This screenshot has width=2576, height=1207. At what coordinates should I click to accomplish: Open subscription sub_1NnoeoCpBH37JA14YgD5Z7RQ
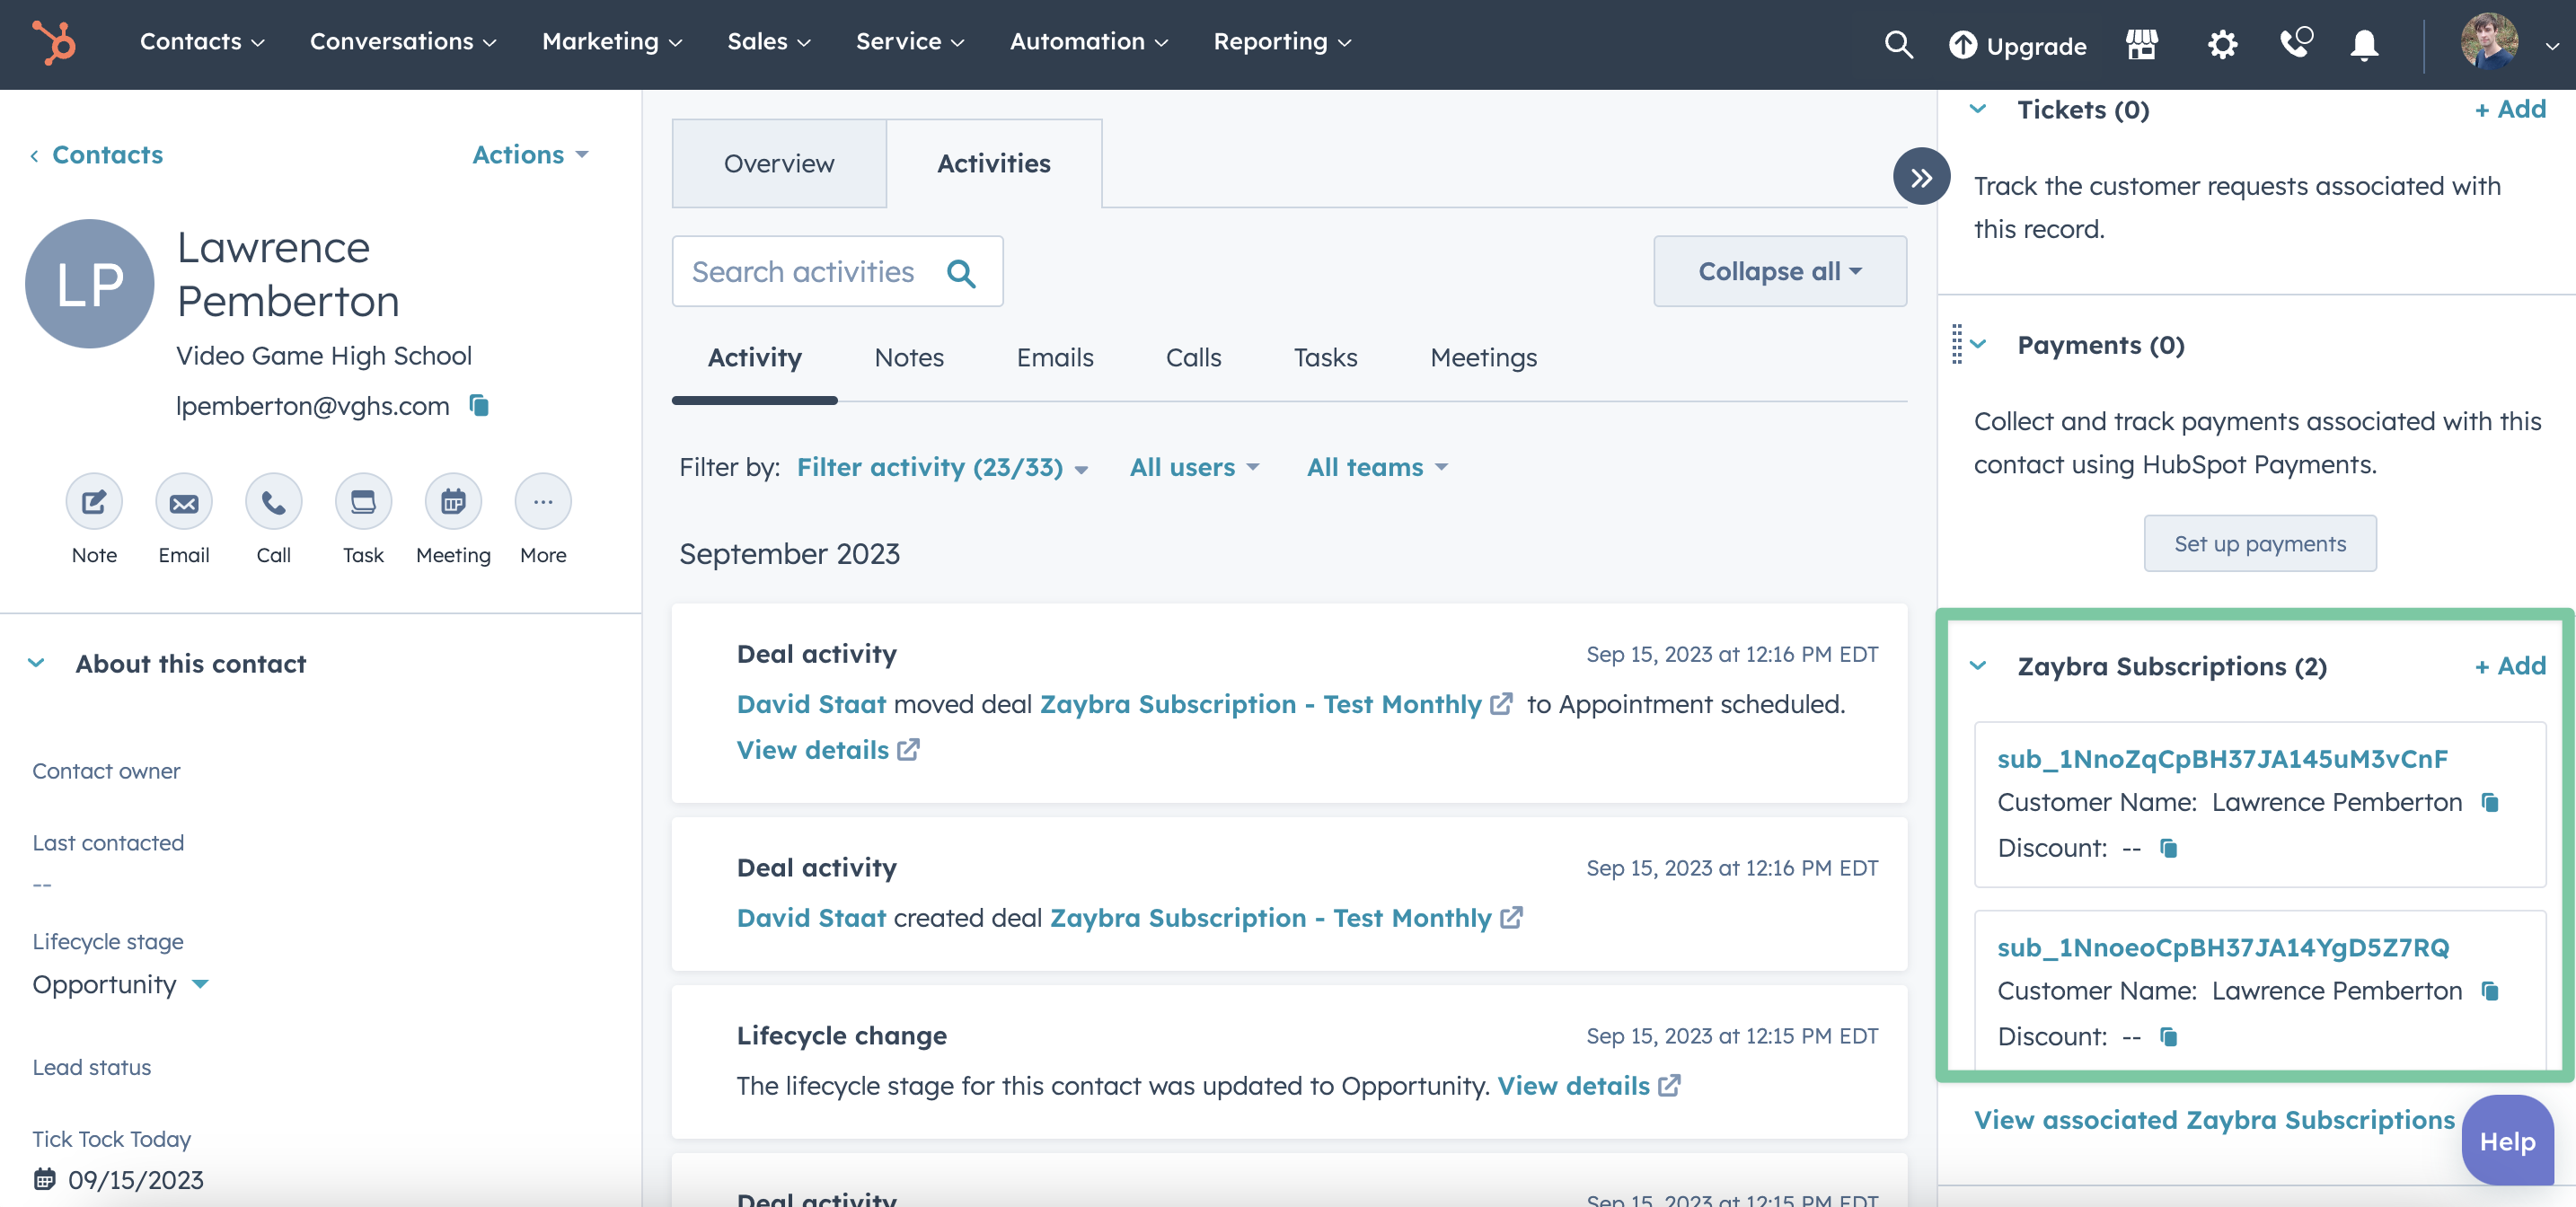(2222, 947)
